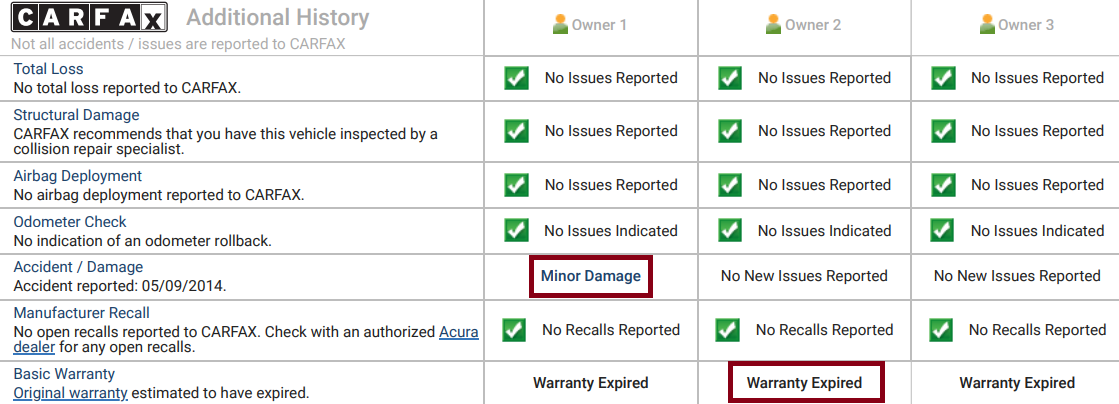Click Owner 2 Manufacturer Recall green checkmark
The image size is (1119, 404).
point(728,330)
